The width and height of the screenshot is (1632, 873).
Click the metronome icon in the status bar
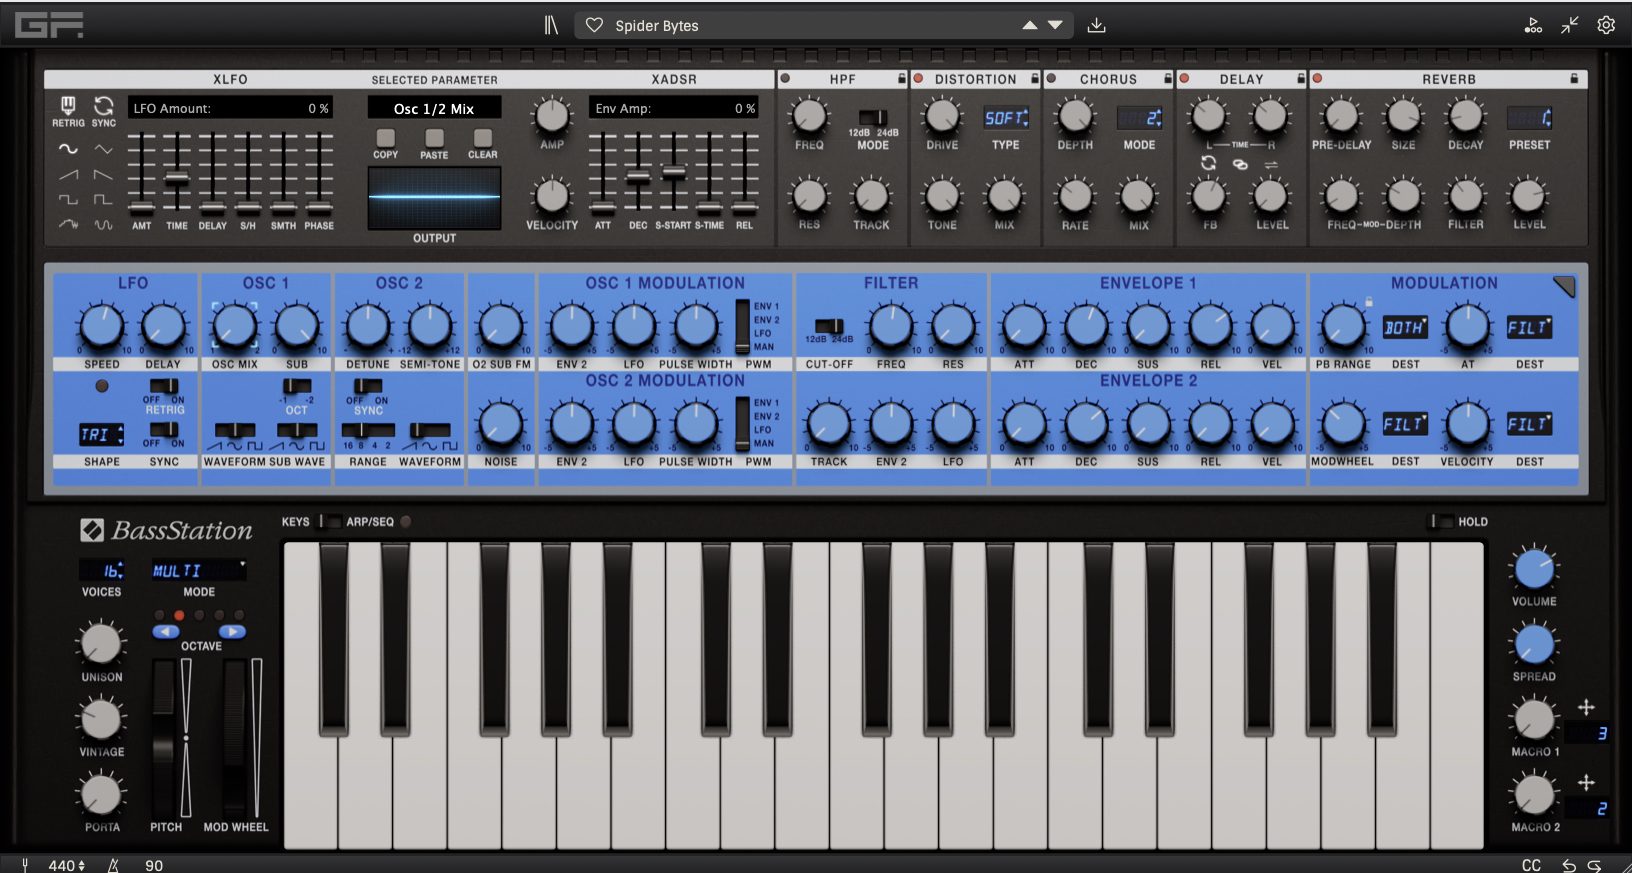[x=113, y=865]
